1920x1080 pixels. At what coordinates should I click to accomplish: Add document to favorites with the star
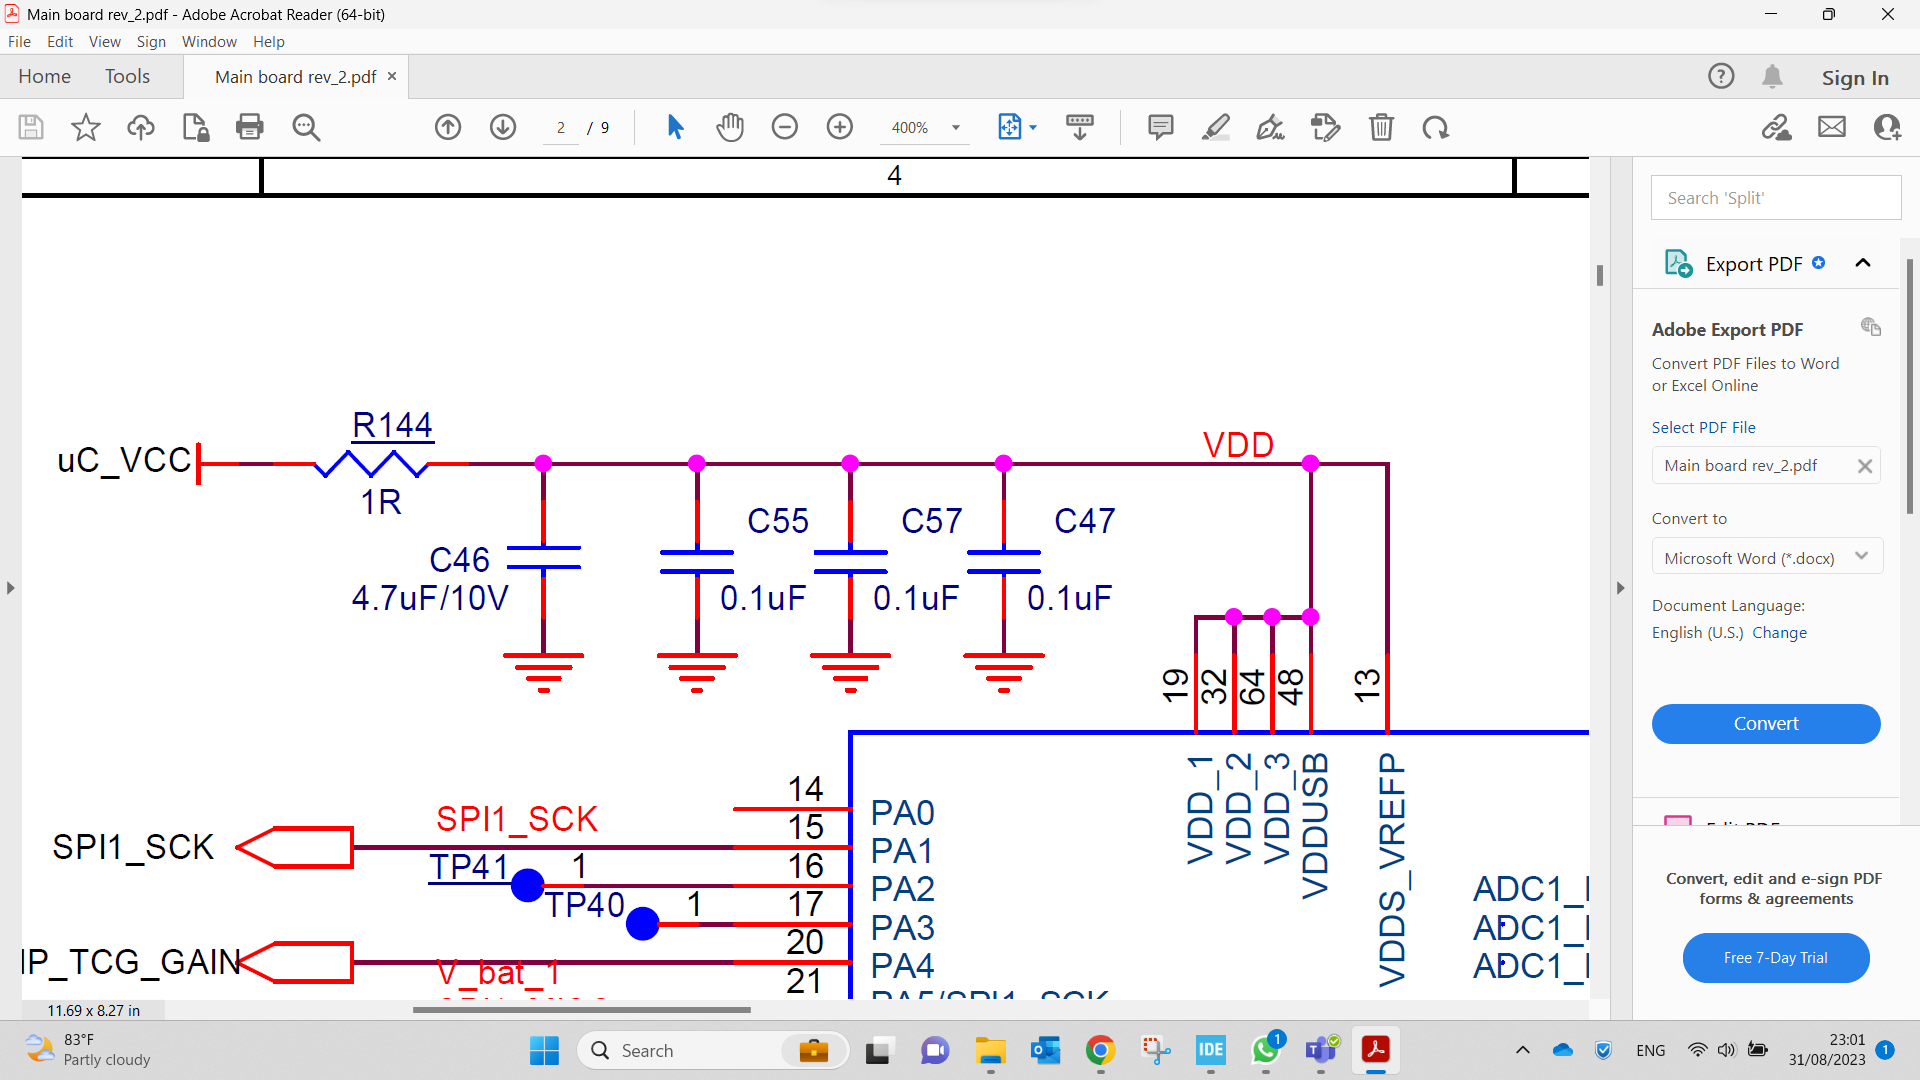pos(85,127)
